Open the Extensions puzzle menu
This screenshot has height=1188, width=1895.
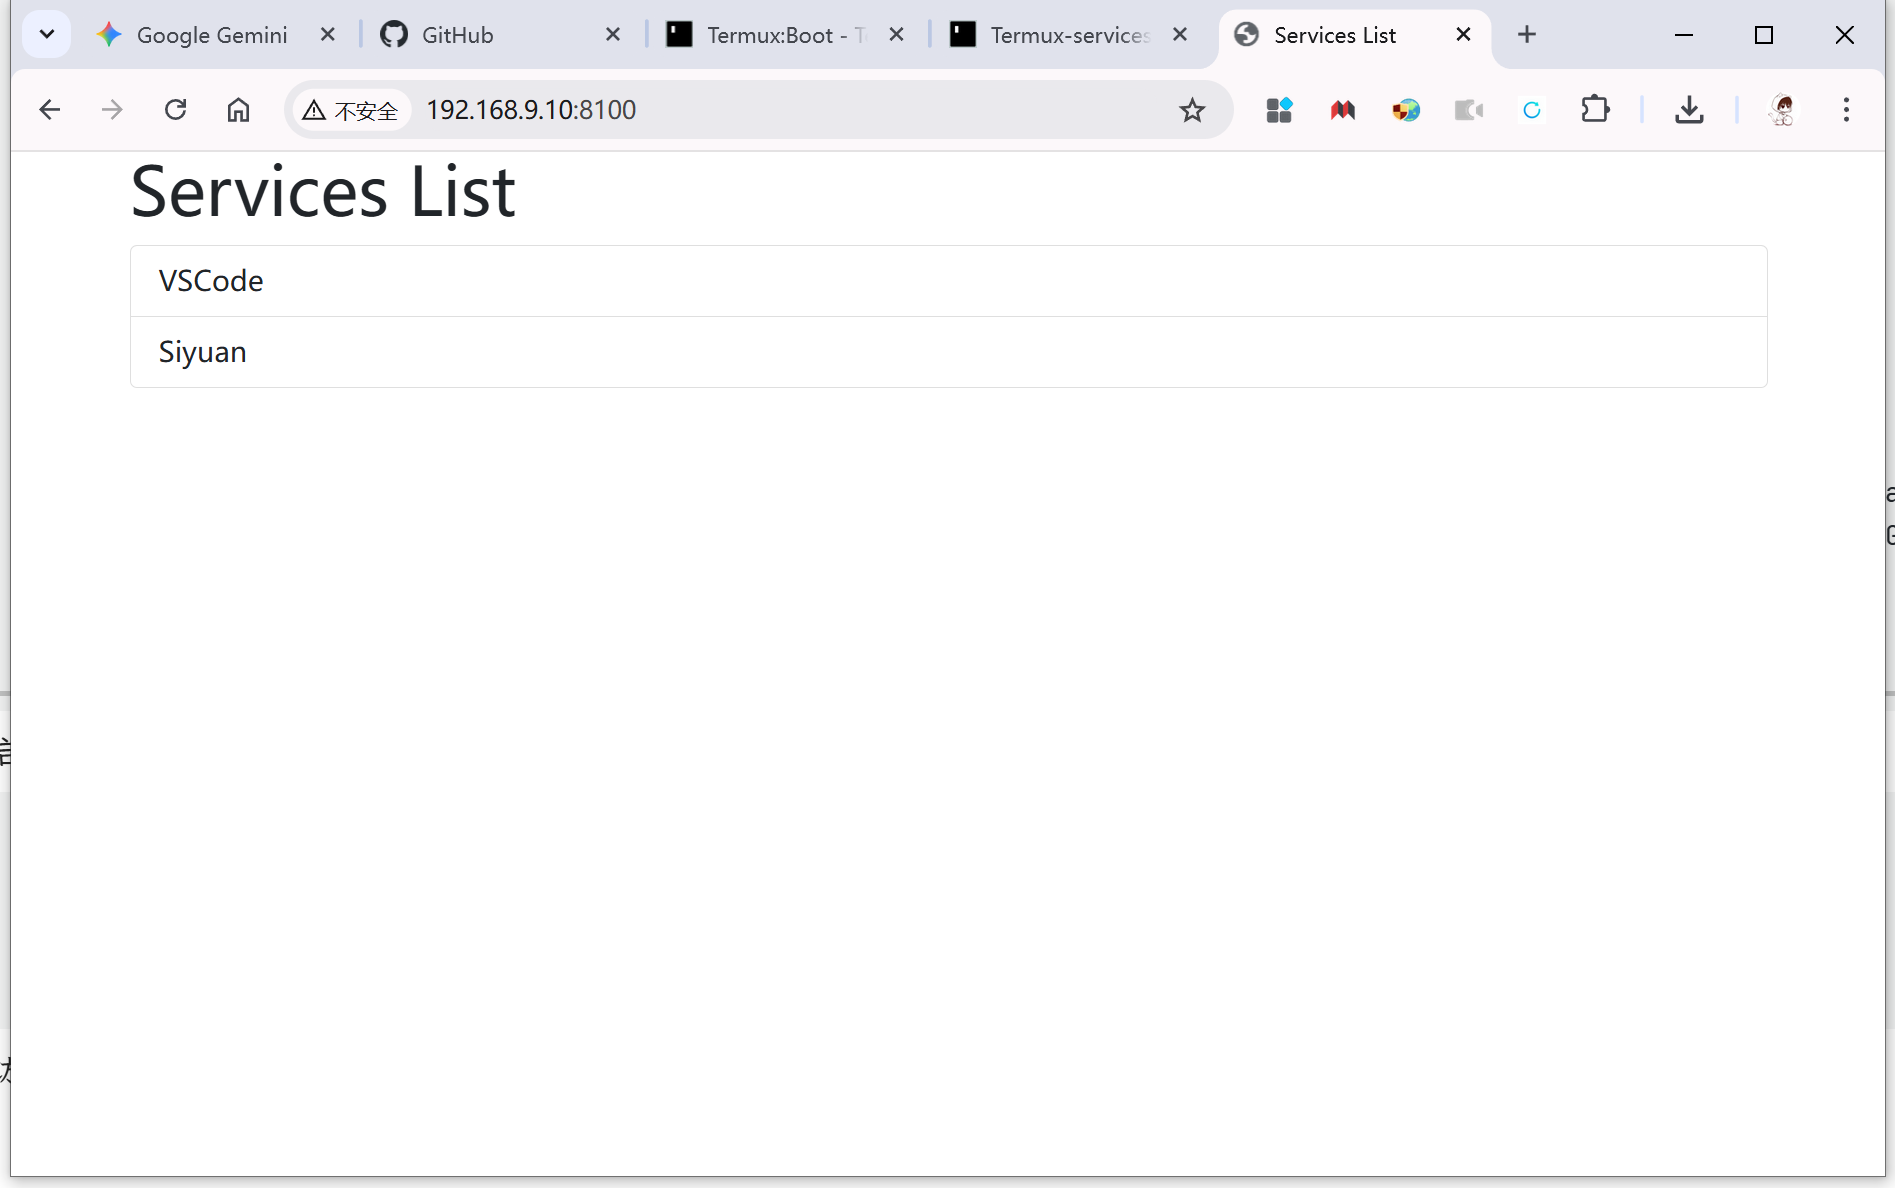click(x=1596, y=109)
